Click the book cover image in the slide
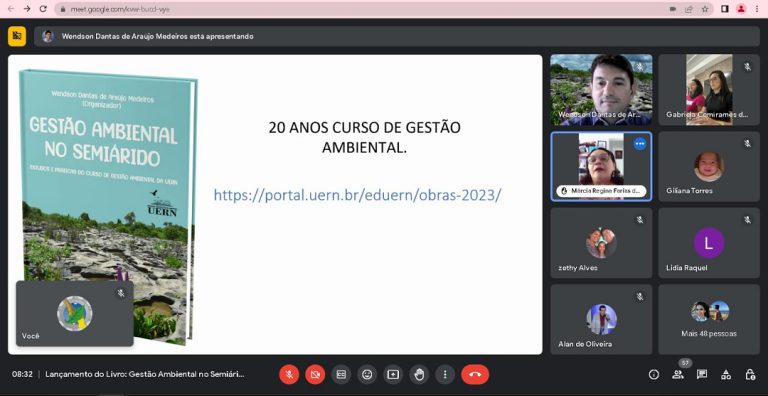768x396 pixels. coord(108,206)
